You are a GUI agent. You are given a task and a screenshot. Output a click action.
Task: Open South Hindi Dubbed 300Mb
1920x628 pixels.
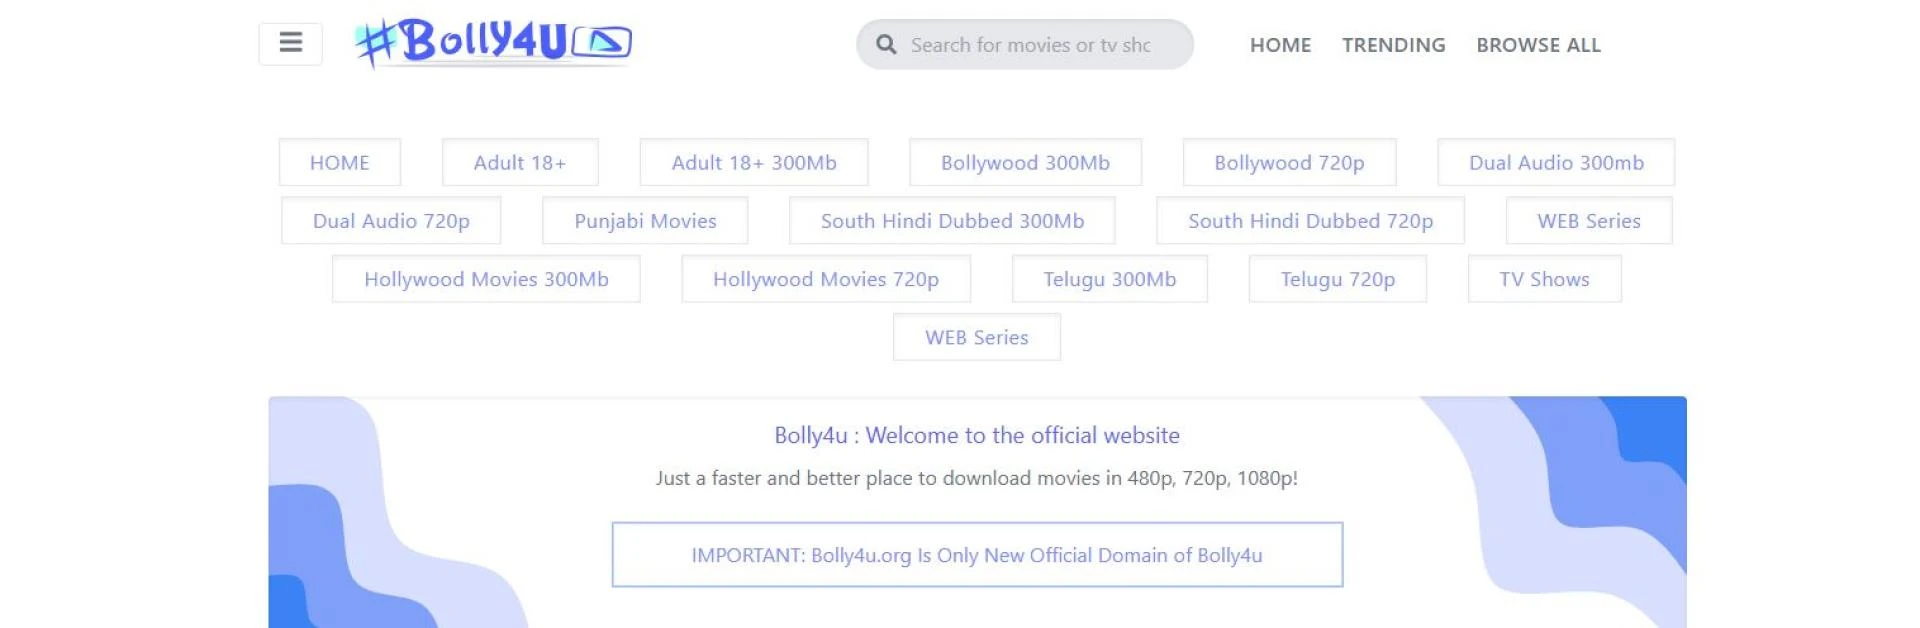tap(952, 220)
